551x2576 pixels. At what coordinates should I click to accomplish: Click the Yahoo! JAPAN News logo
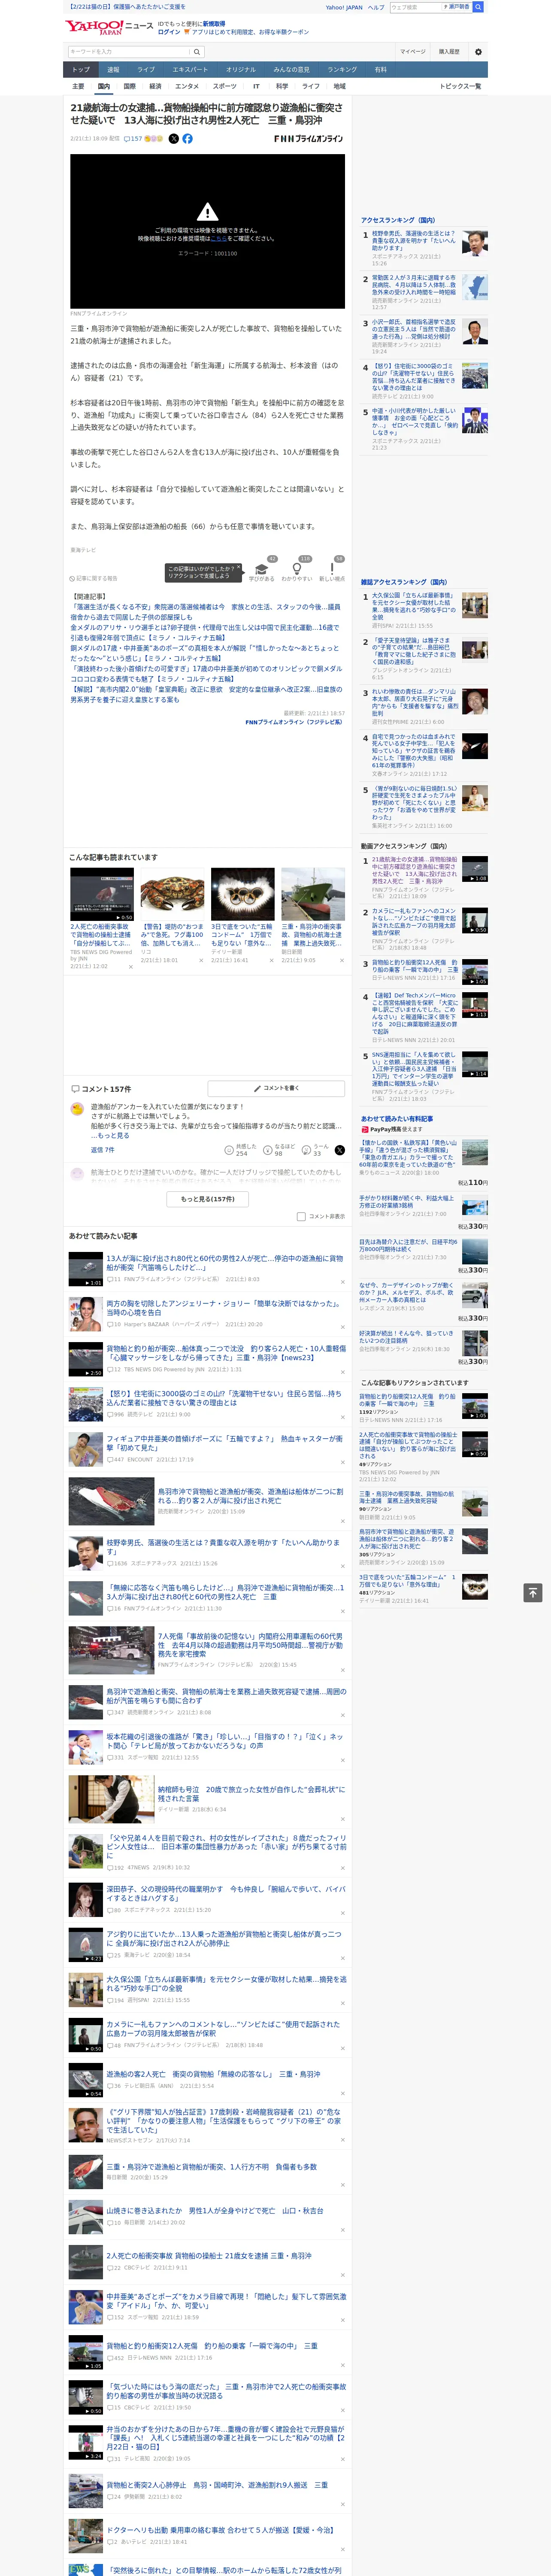(109, 27)
